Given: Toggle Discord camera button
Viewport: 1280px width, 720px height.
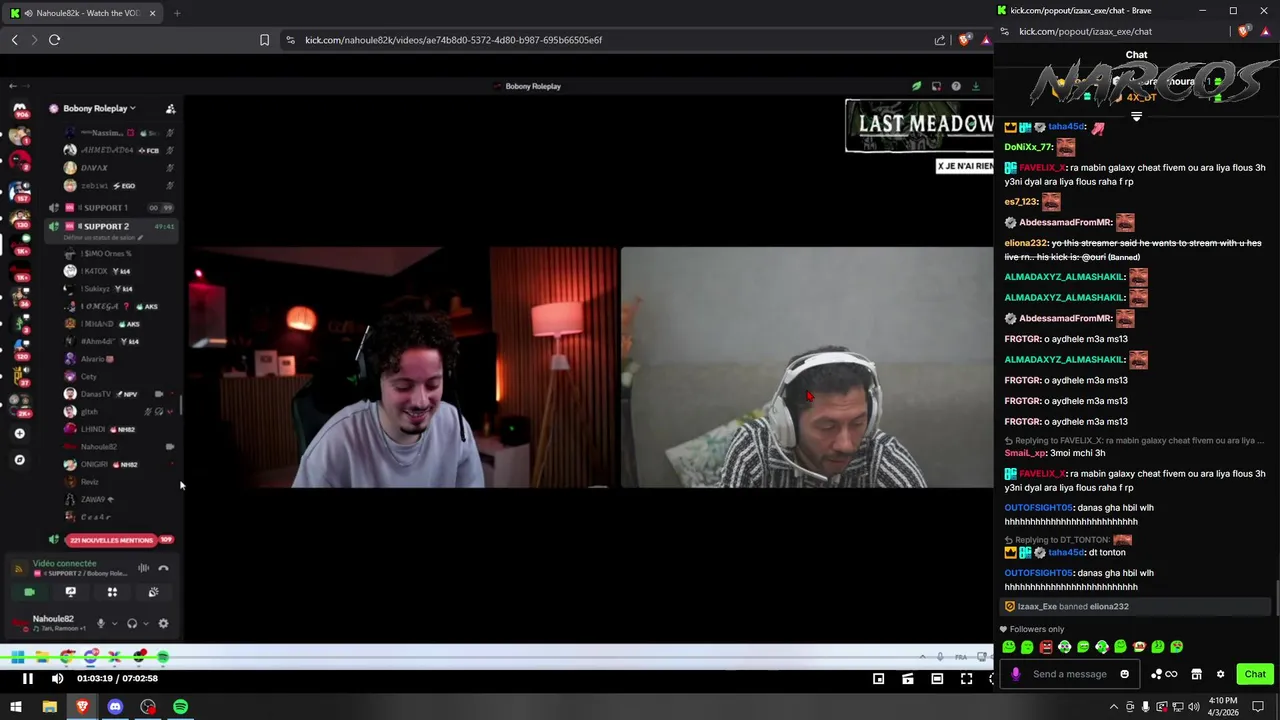Looking at the screenshot, I should pyautogui.click(x=29, y=592).
